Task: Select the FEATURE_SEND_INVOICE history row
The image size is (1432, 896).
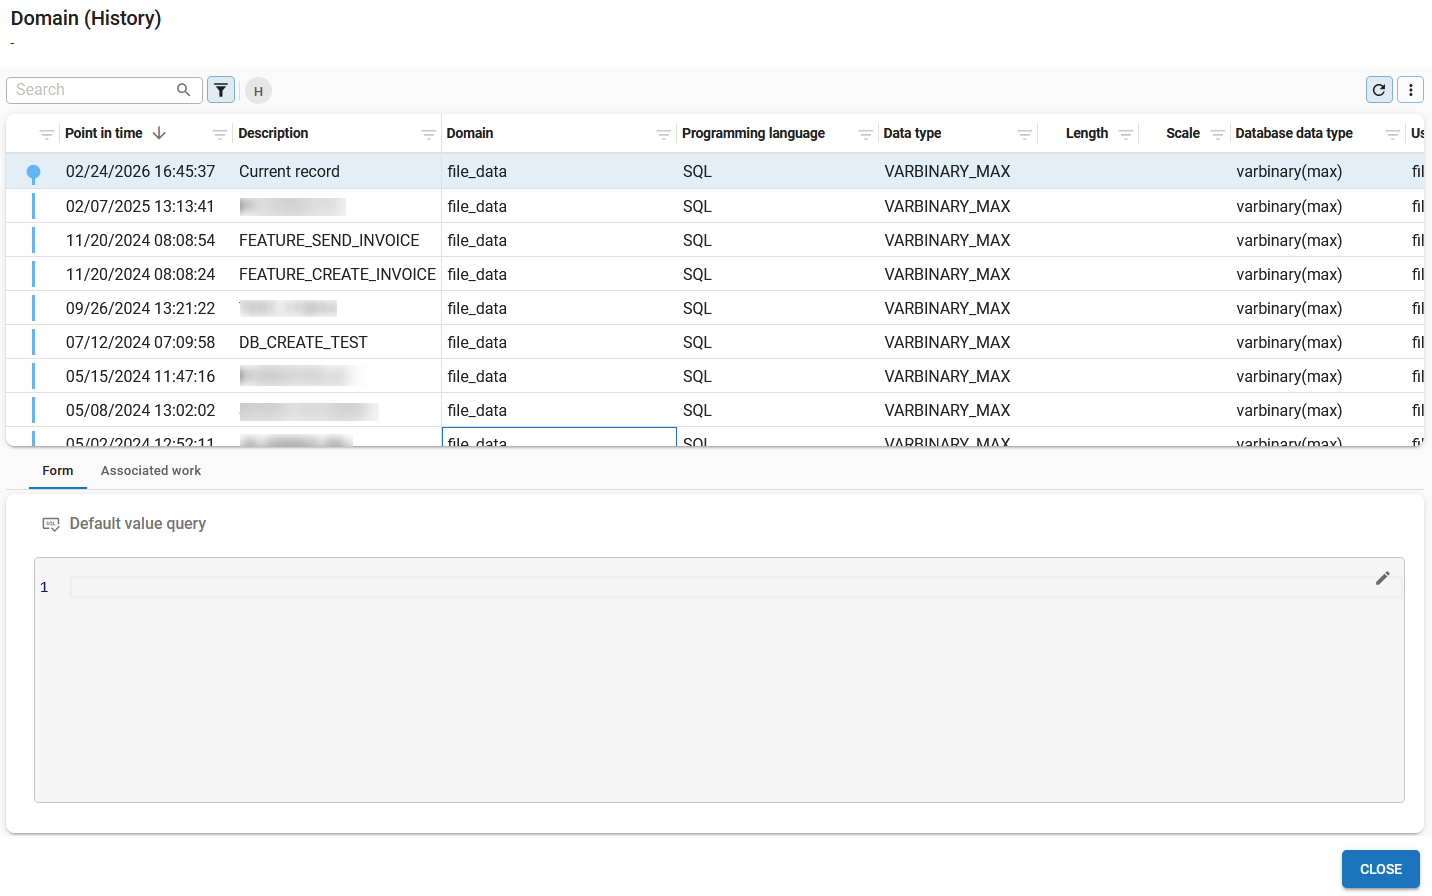Action: [329, 240]
